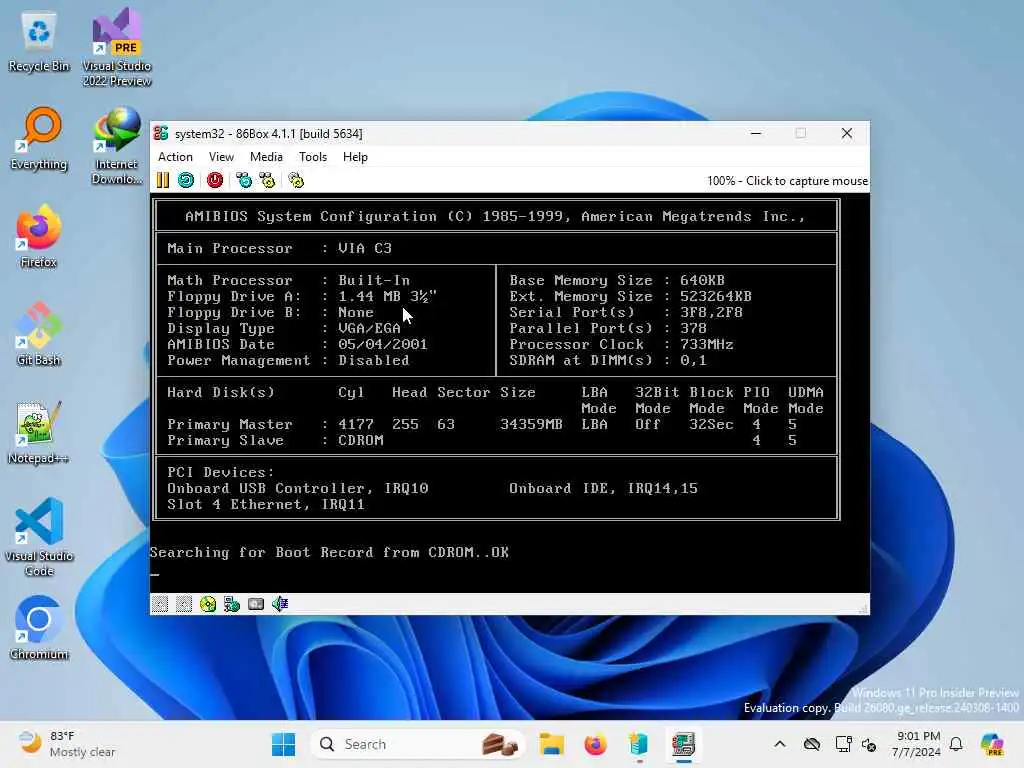Click the 86Box icon in the title bar

pyautogui.click(x=161, y=133)
